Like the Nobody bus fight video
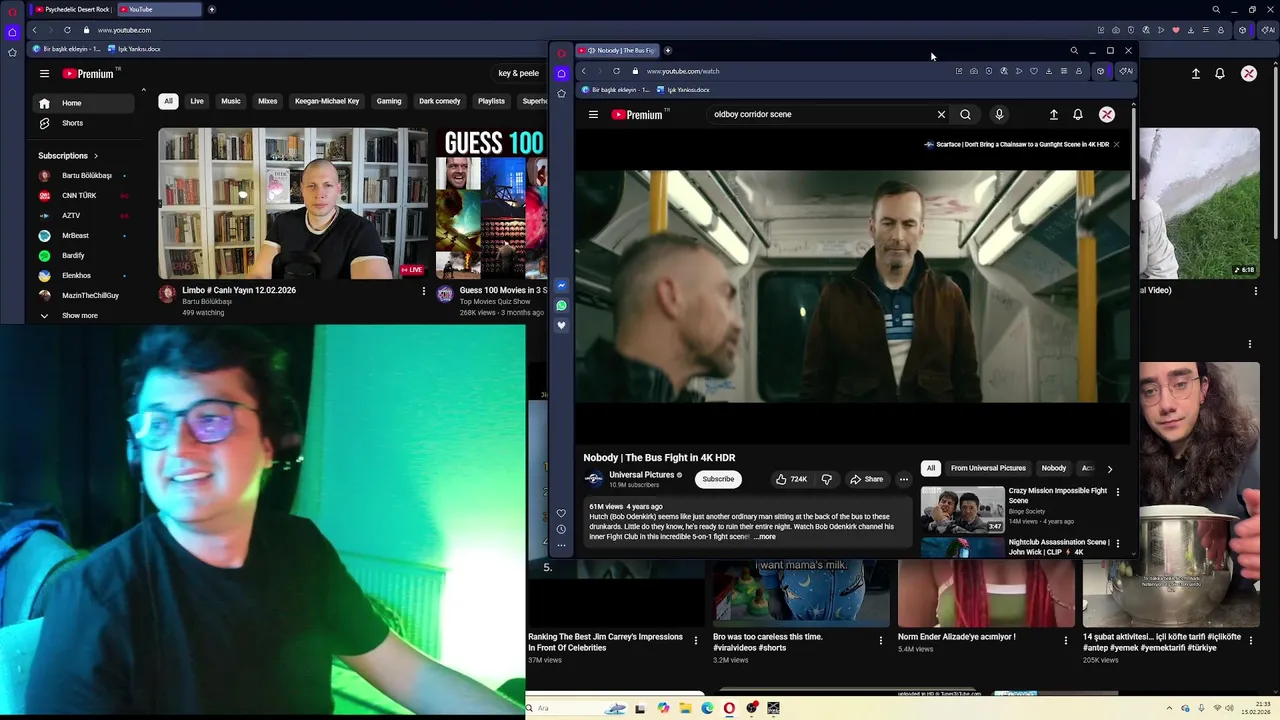Viewport: 1280px width, 720px height. pos(791,479)
